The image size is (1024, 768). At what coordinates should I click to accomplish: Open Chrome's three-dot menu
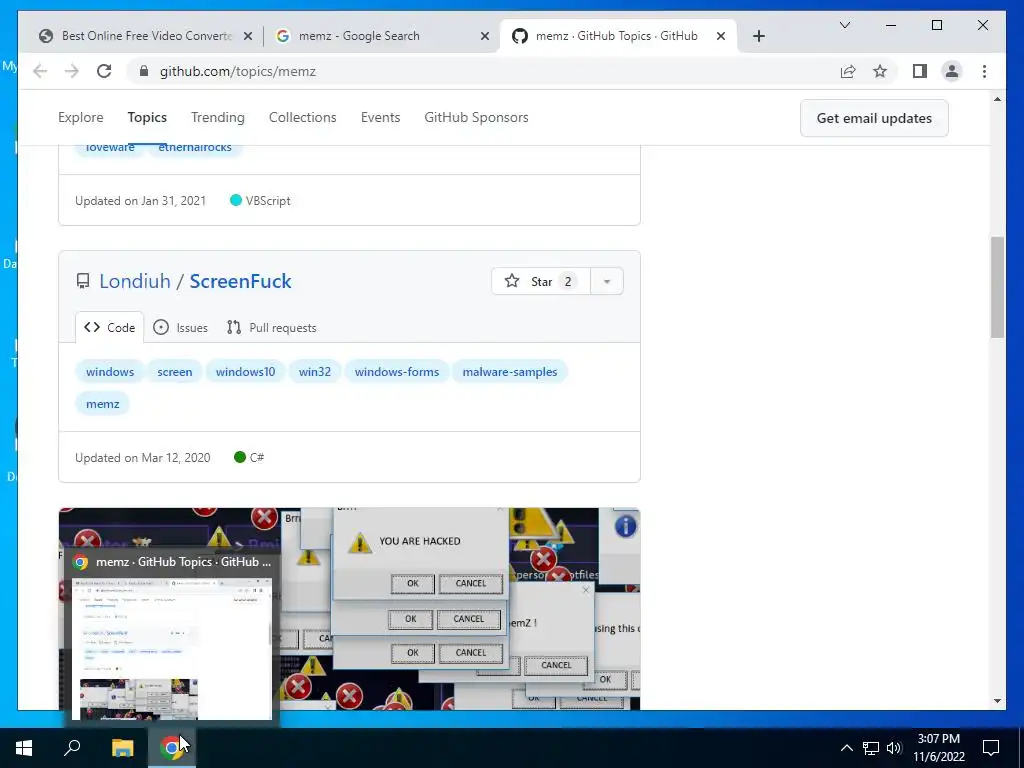tap(984, 71)
